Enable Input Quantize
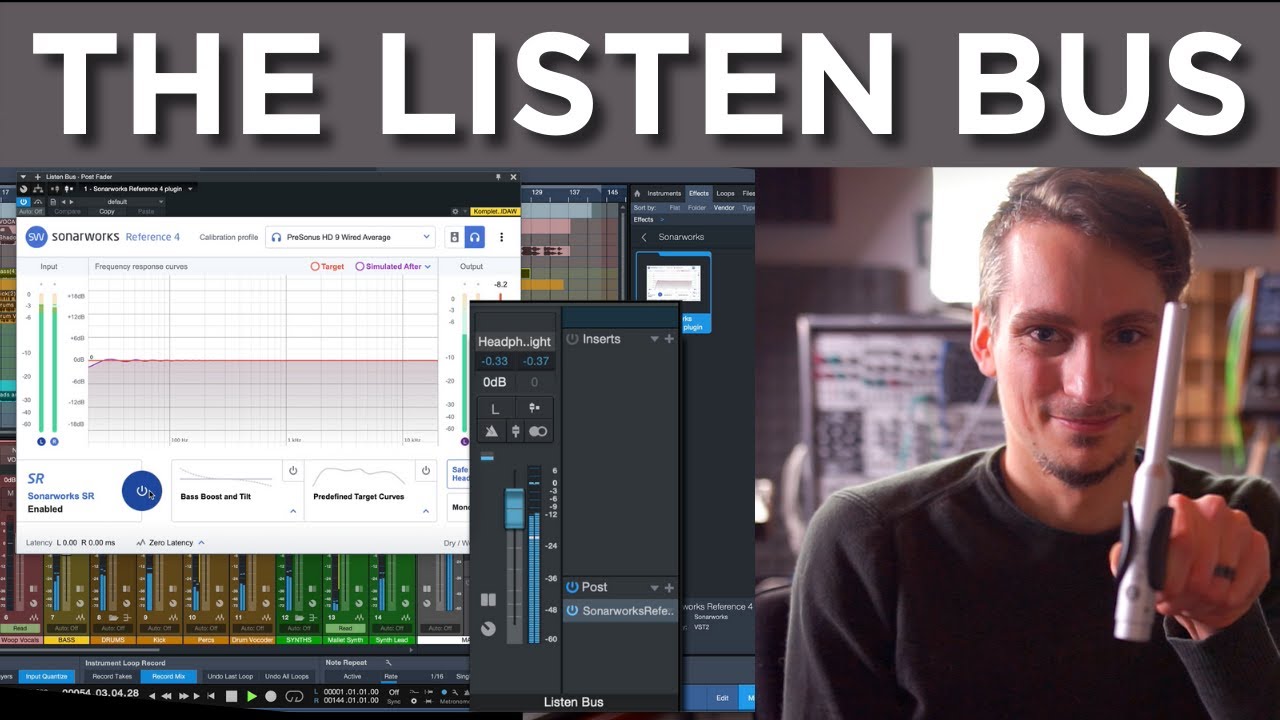The height and width of the screenshot is (720, 1280). [47, 676]
